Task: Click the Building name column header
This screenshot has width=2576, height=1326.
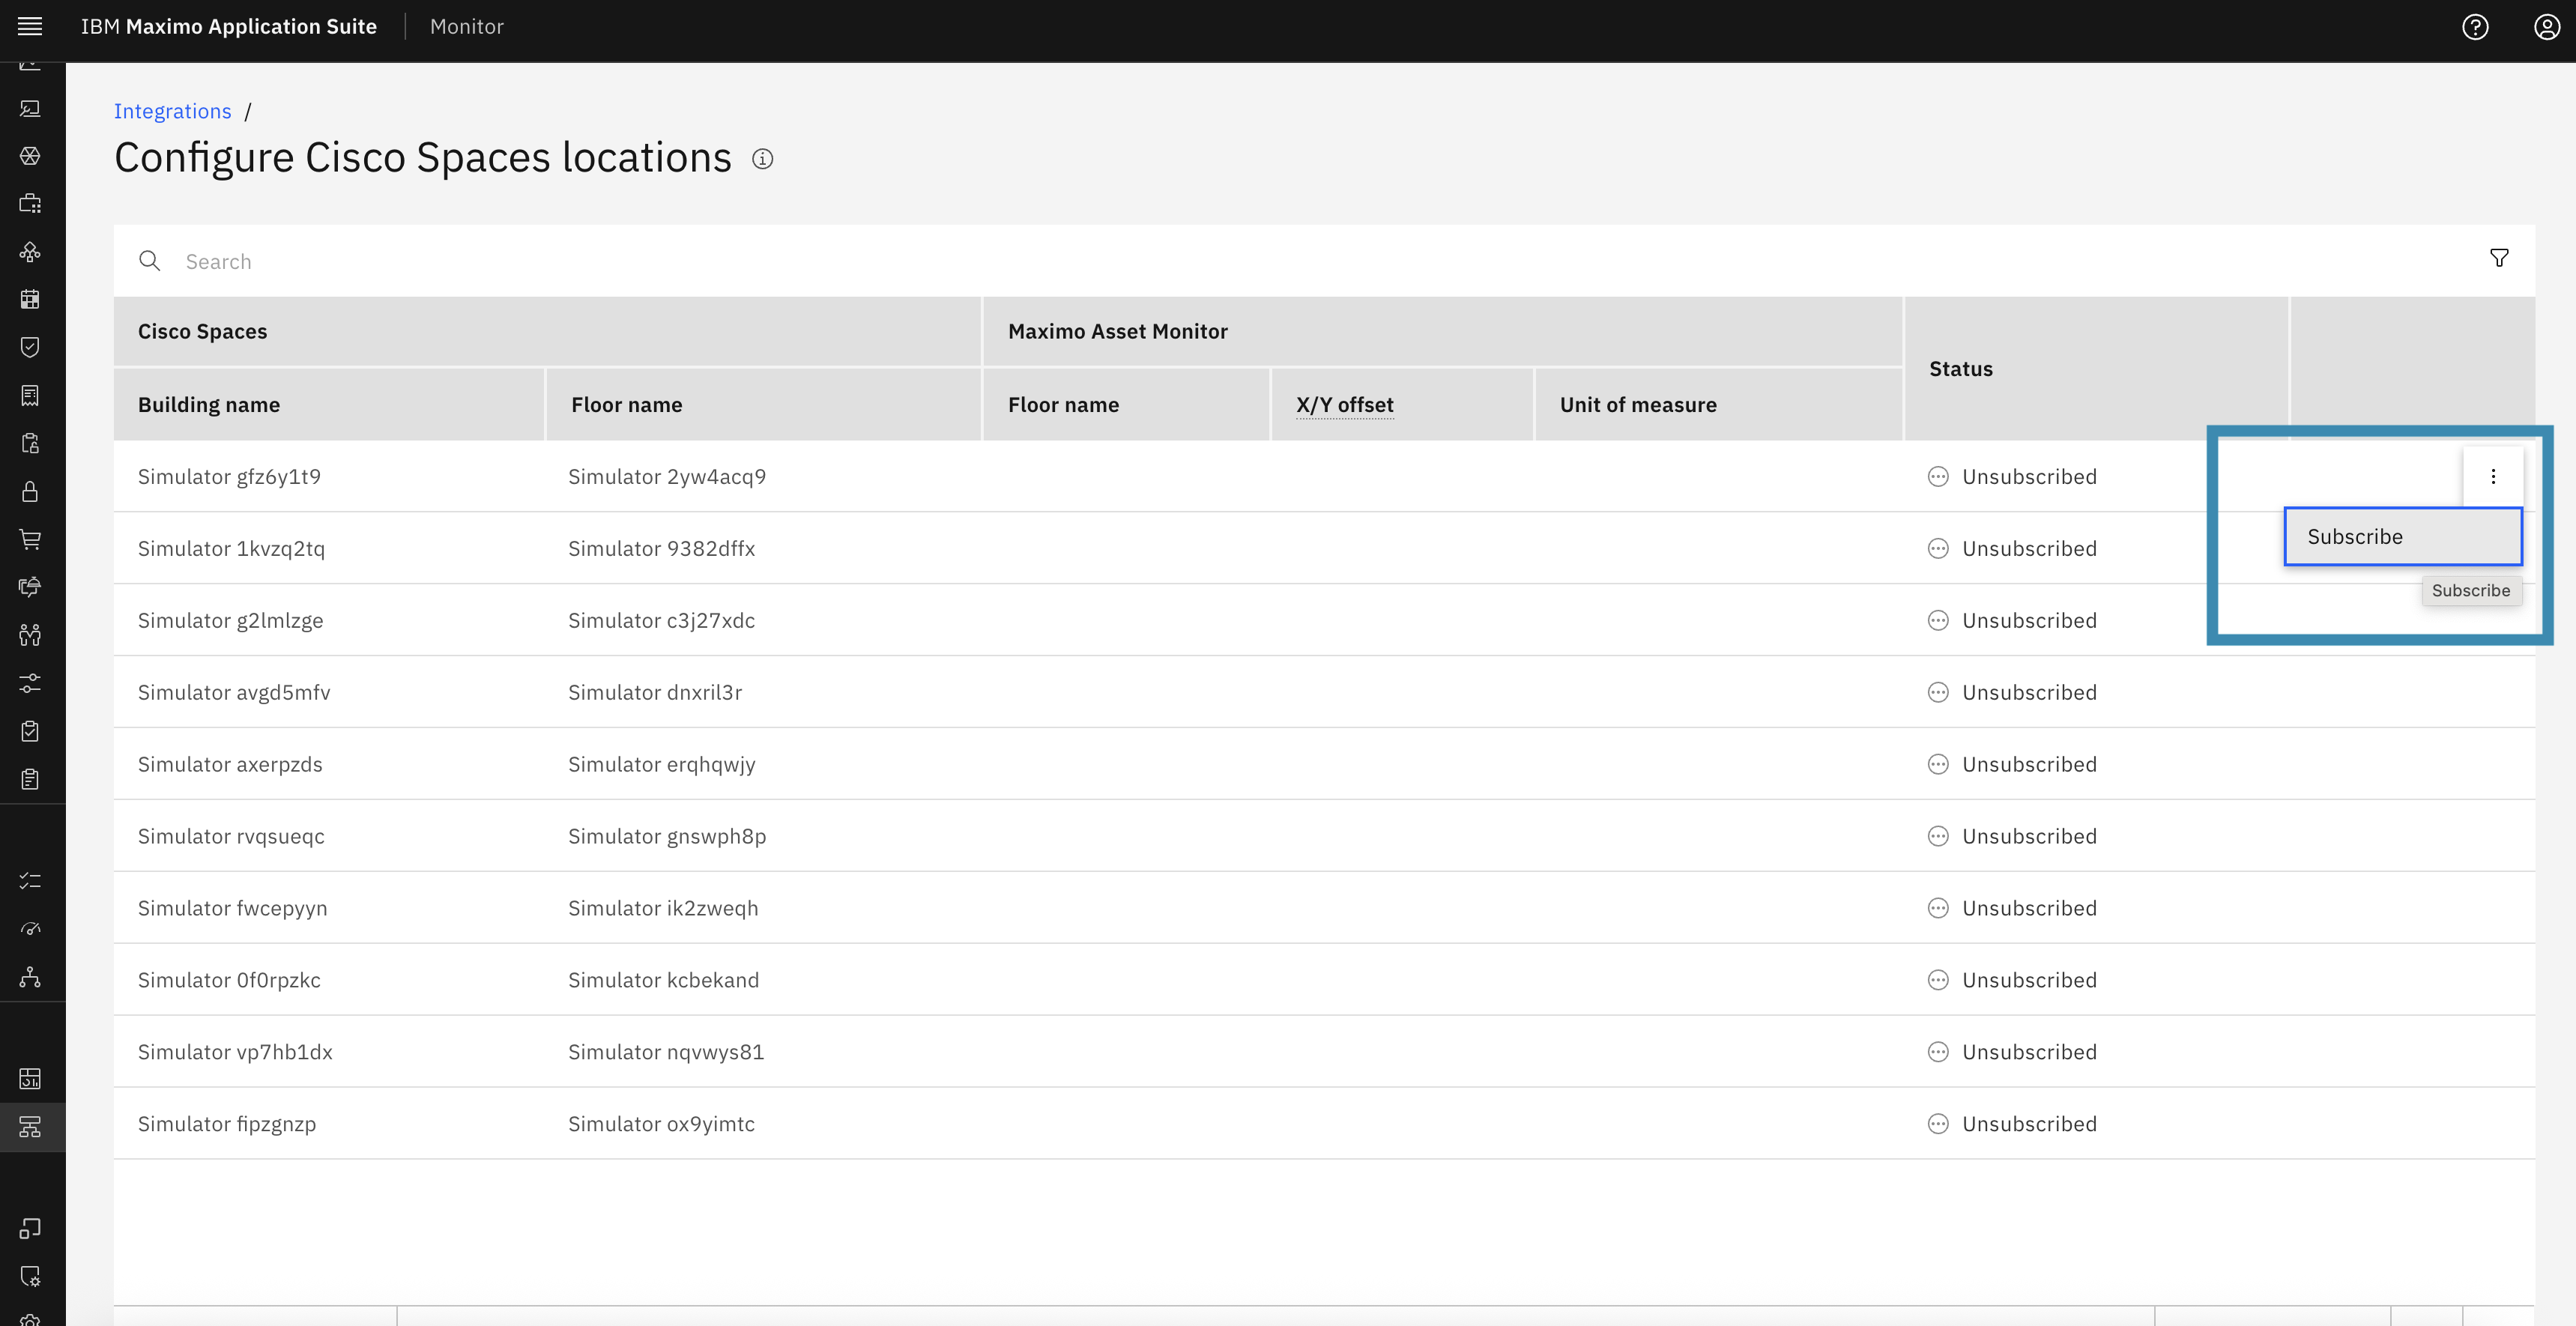Action: coord(209,405)
